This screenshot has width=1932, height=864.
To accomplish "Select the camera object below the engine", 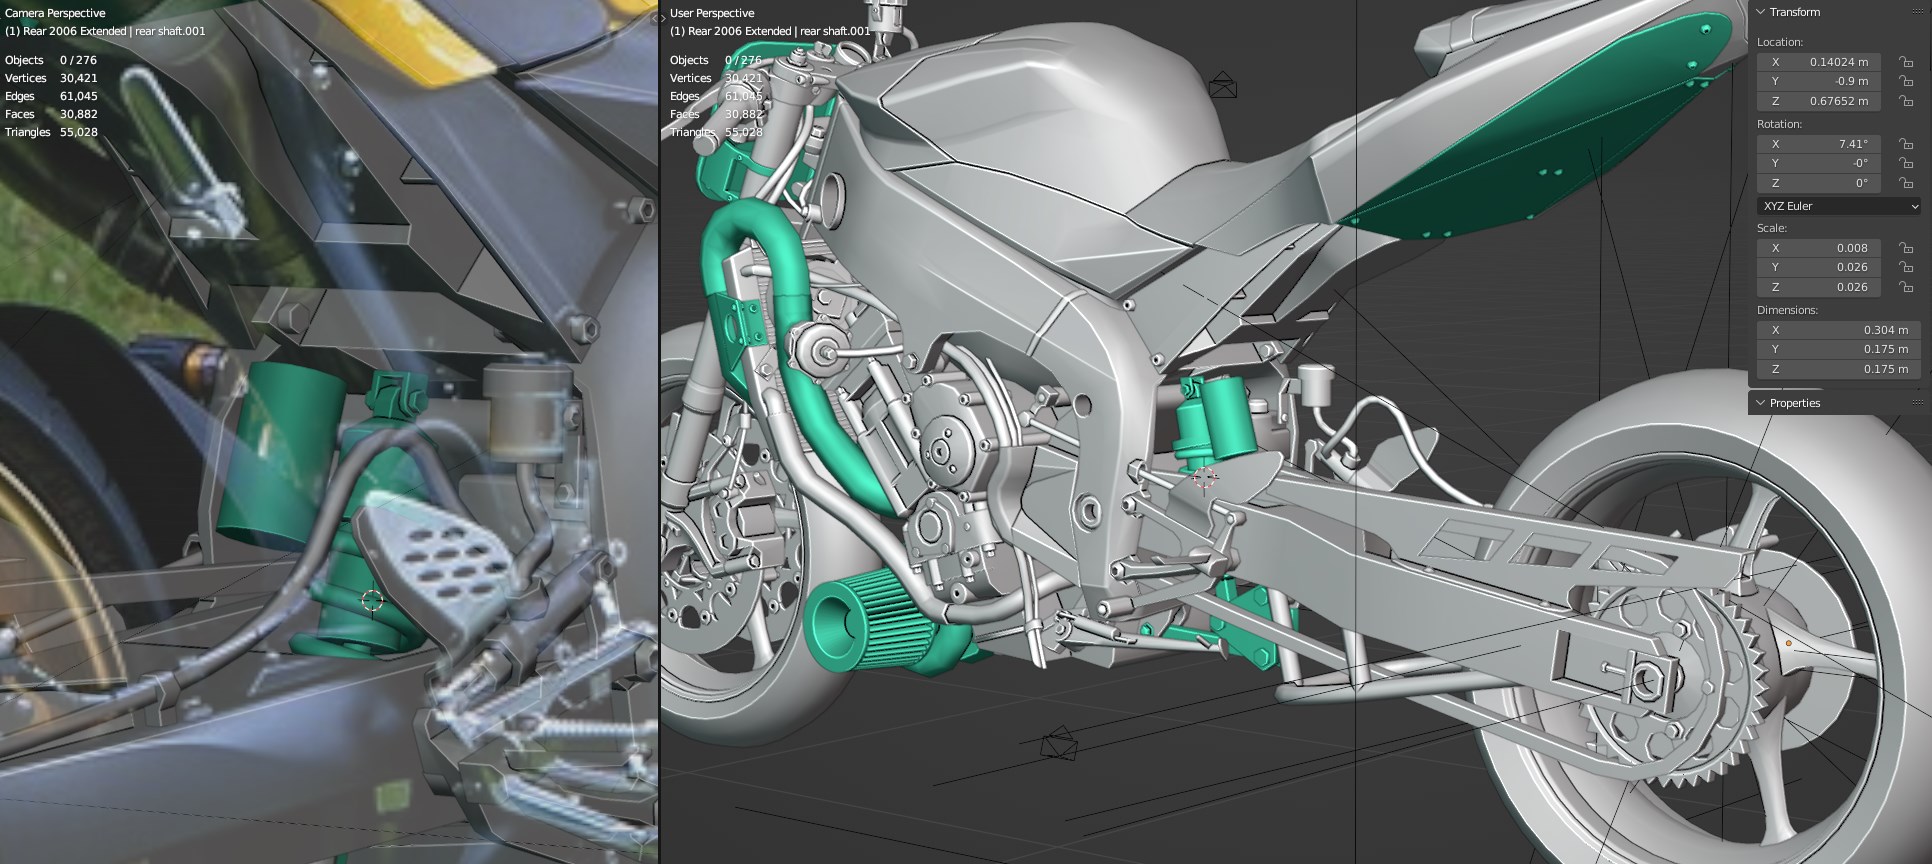I will click(1059, 744).
